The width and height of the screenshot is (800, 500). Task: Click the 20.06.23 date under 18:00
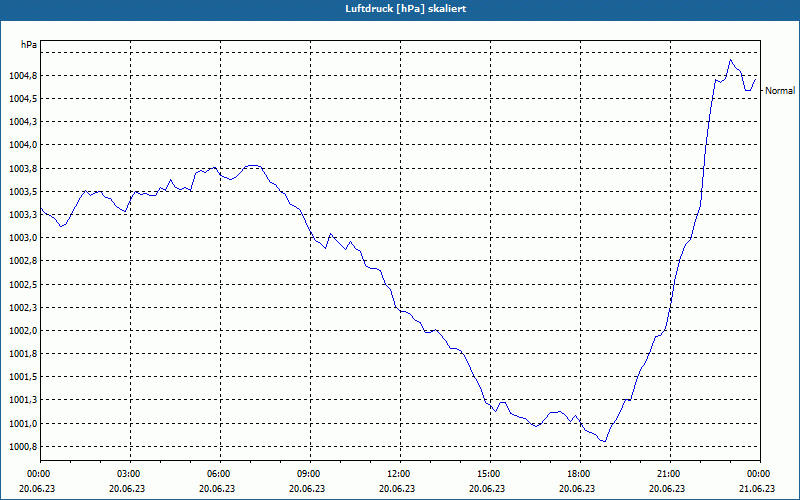tap(578, 488)
